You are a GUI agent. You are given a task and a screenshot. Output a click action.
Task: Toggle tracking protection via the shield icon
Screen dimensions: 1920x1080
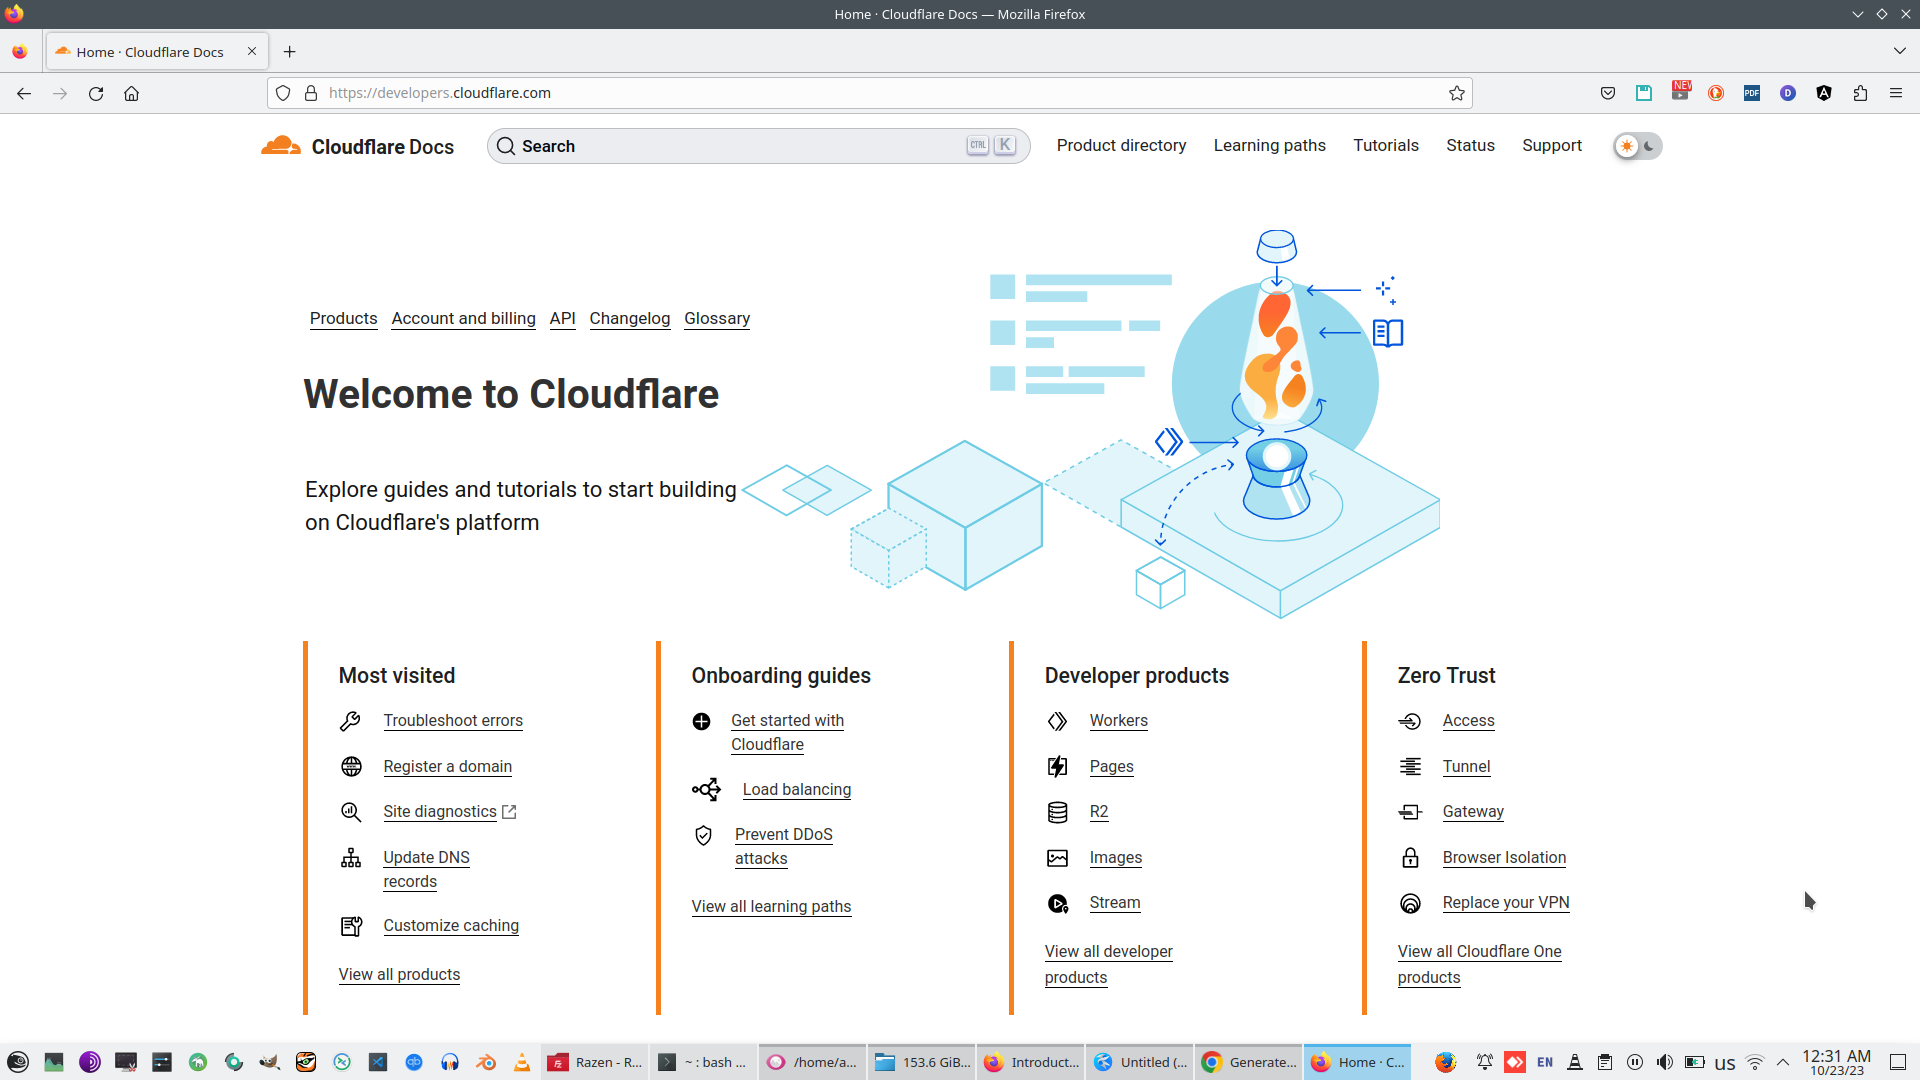click(x=284, y=93)
